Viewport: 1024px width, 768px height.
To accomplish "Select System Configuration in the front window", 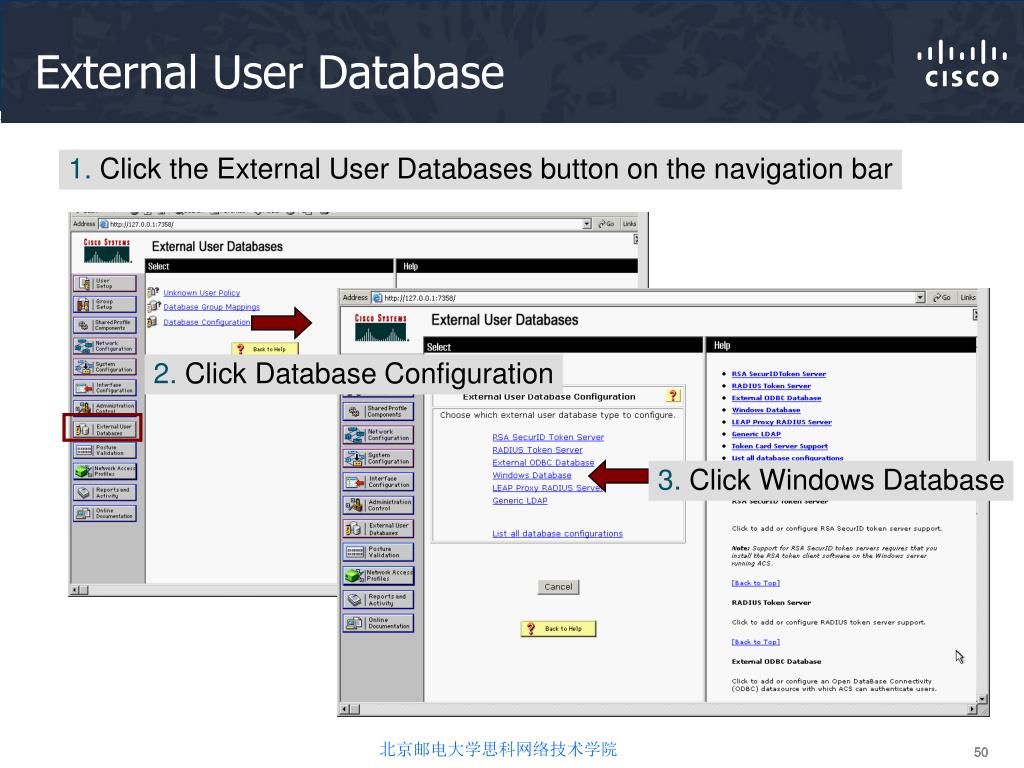I will [378, 458].
